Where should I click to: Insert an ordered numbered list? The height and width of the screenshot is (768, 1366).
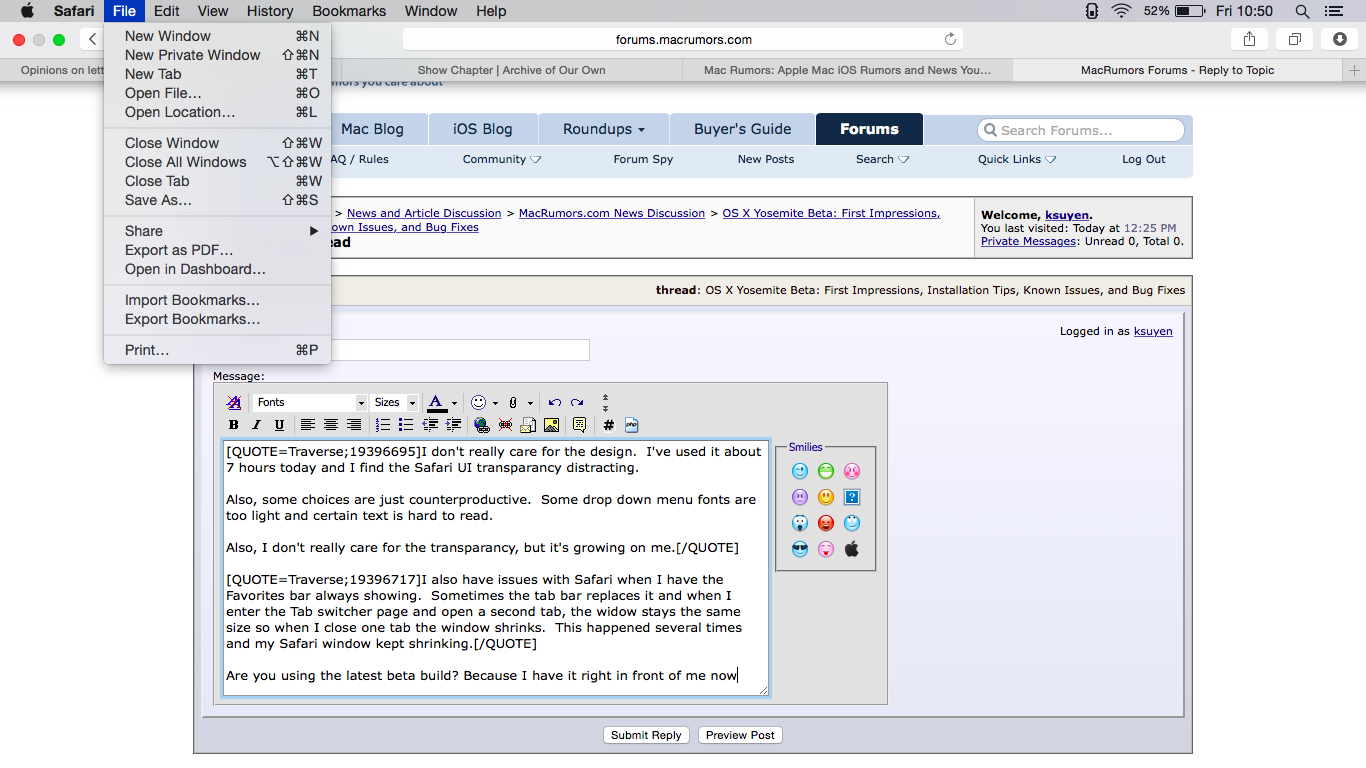click(383, 425)
